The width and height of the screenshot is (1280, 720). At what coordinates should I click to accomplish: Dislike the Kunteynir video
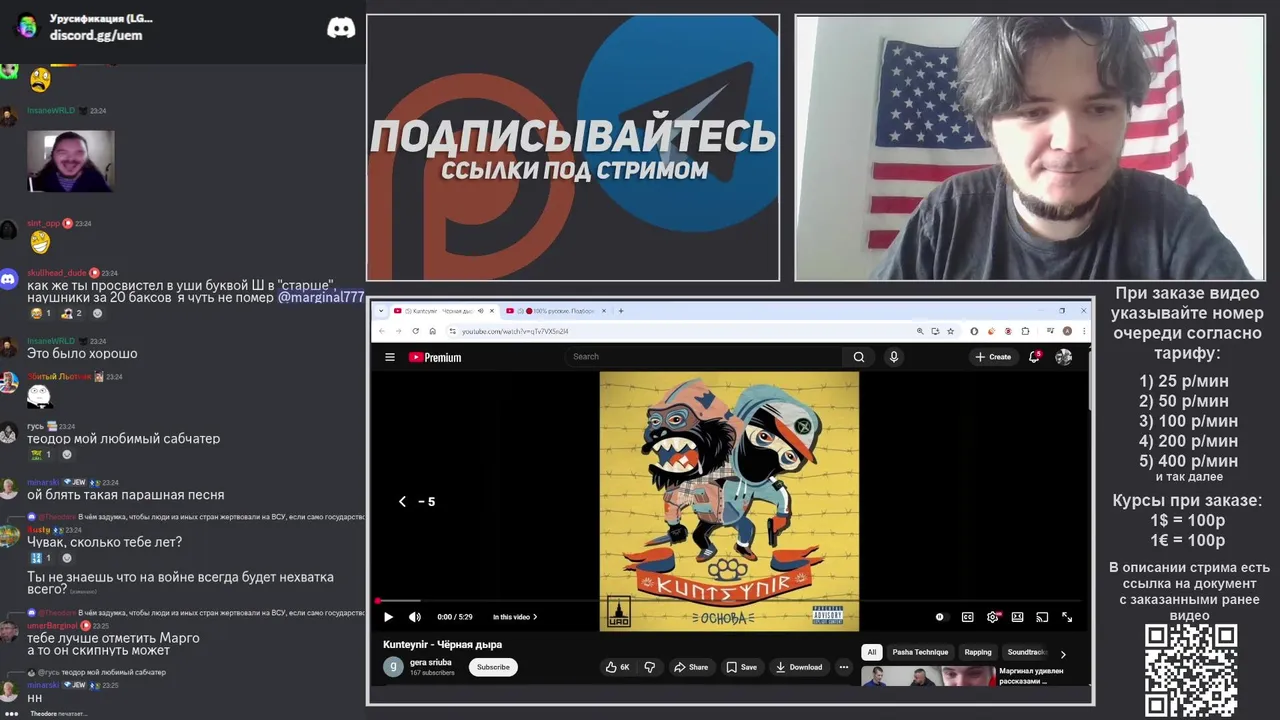(650, 667)
